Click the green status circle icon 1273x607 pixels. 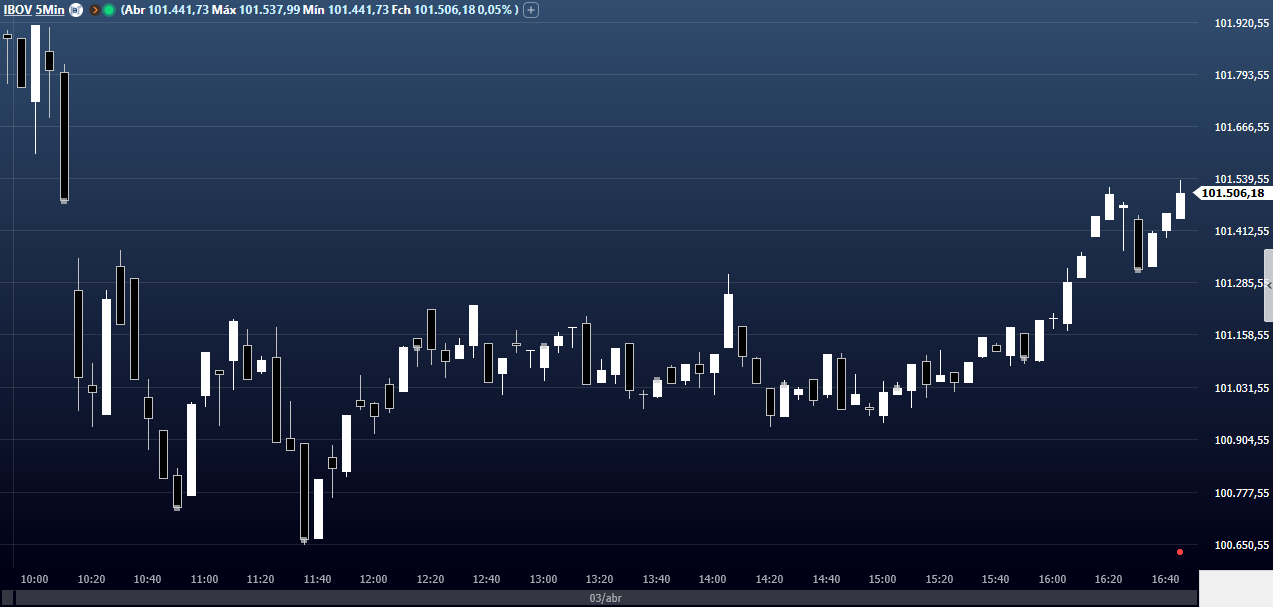pyautogui.click(x=109, y=10)
